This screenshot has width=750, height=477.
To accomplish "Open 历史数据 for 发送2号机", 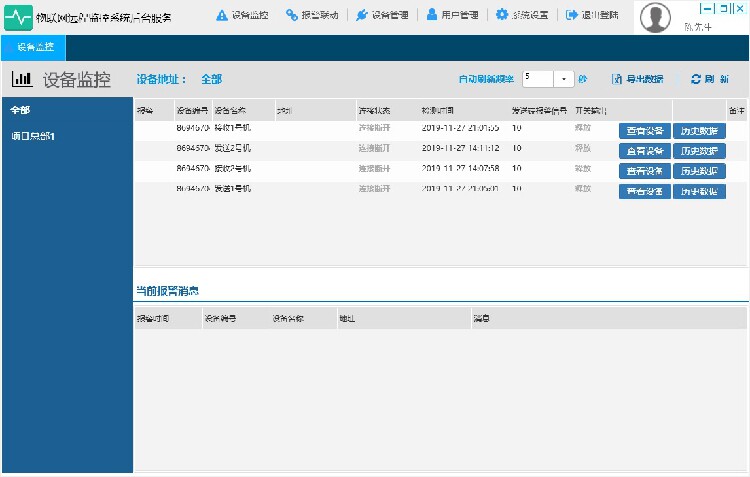I will [x=698, y=151].
